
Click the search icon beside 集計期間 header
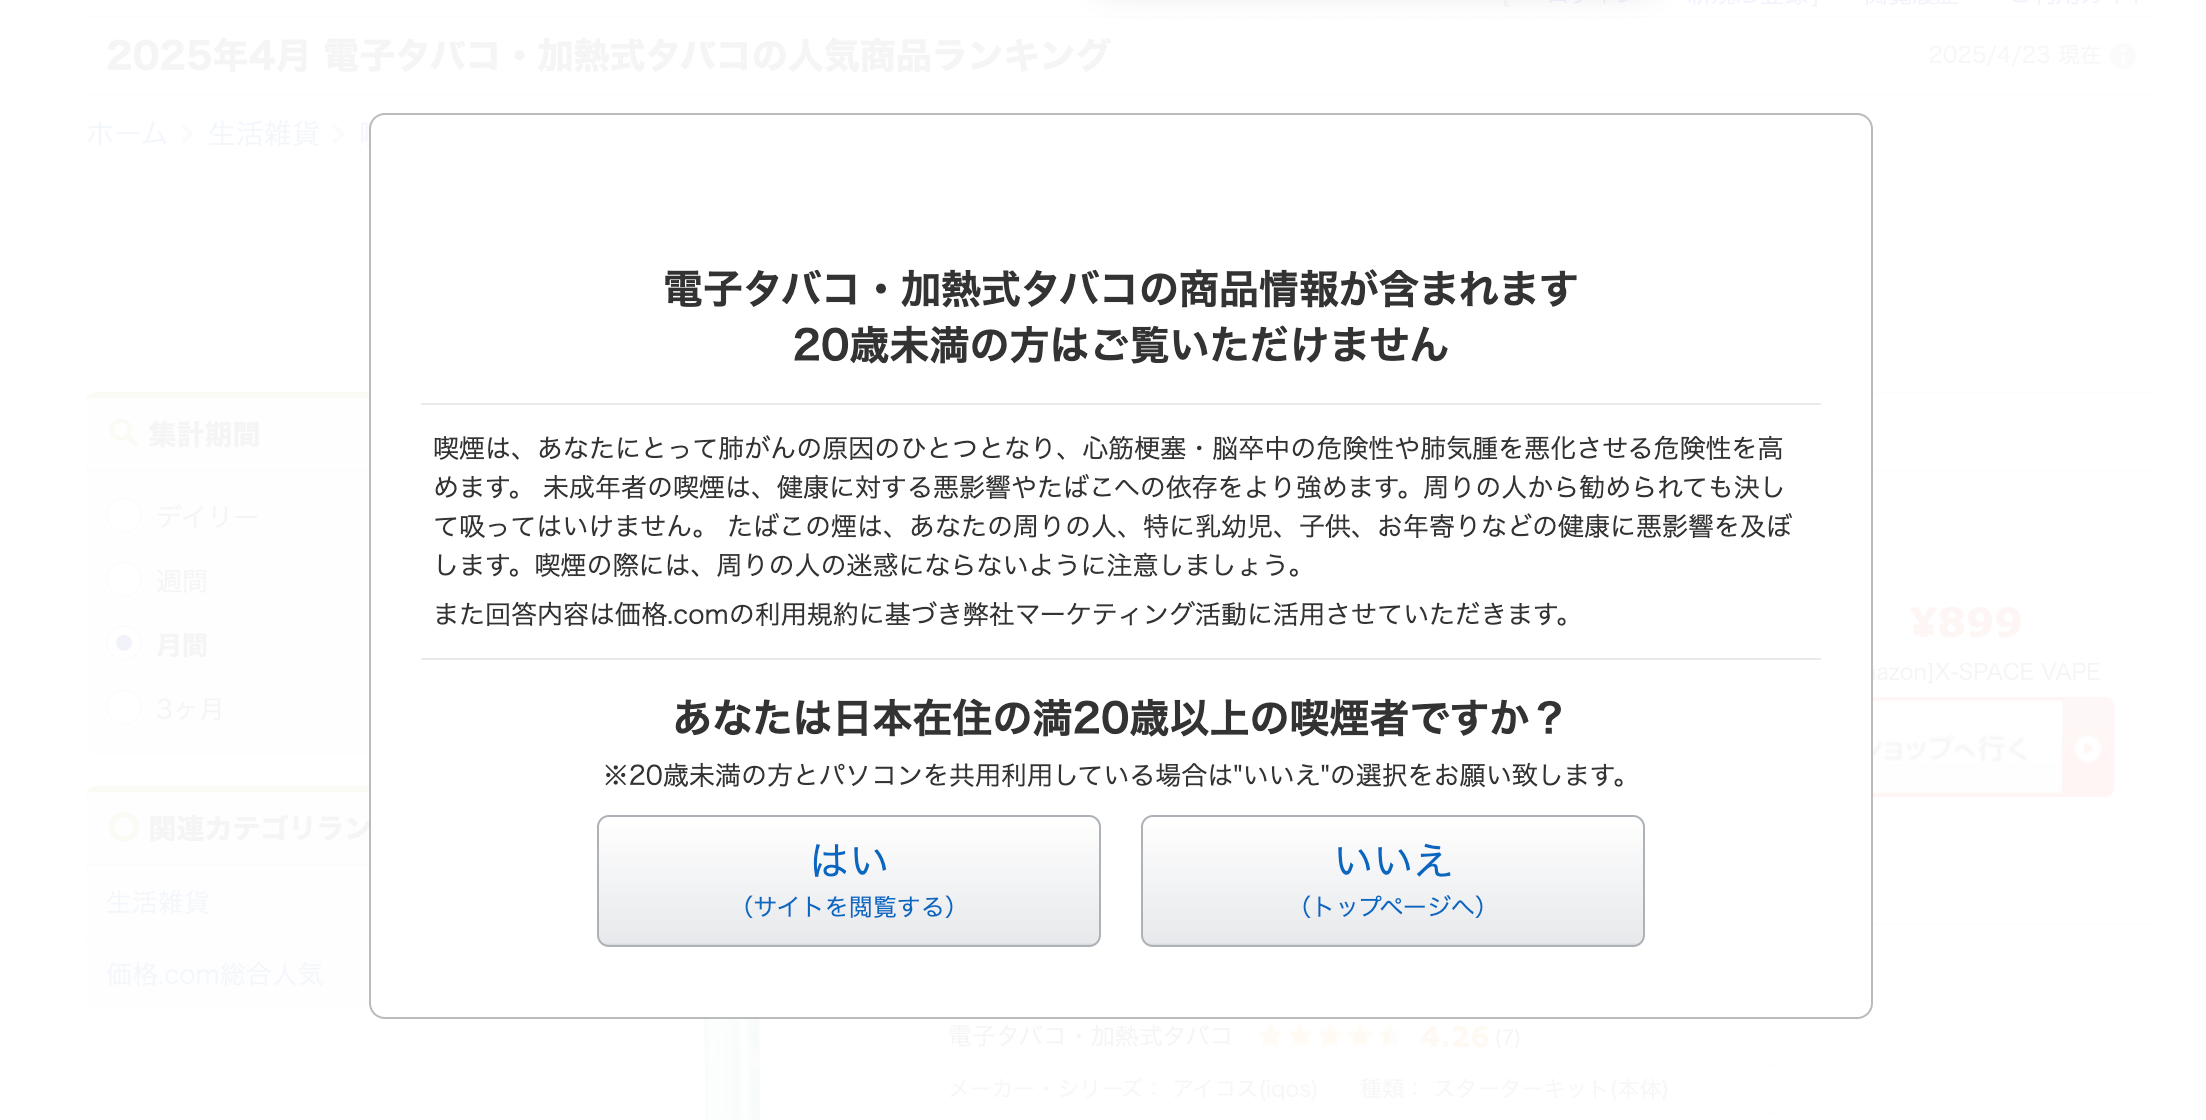pos(123,433)
